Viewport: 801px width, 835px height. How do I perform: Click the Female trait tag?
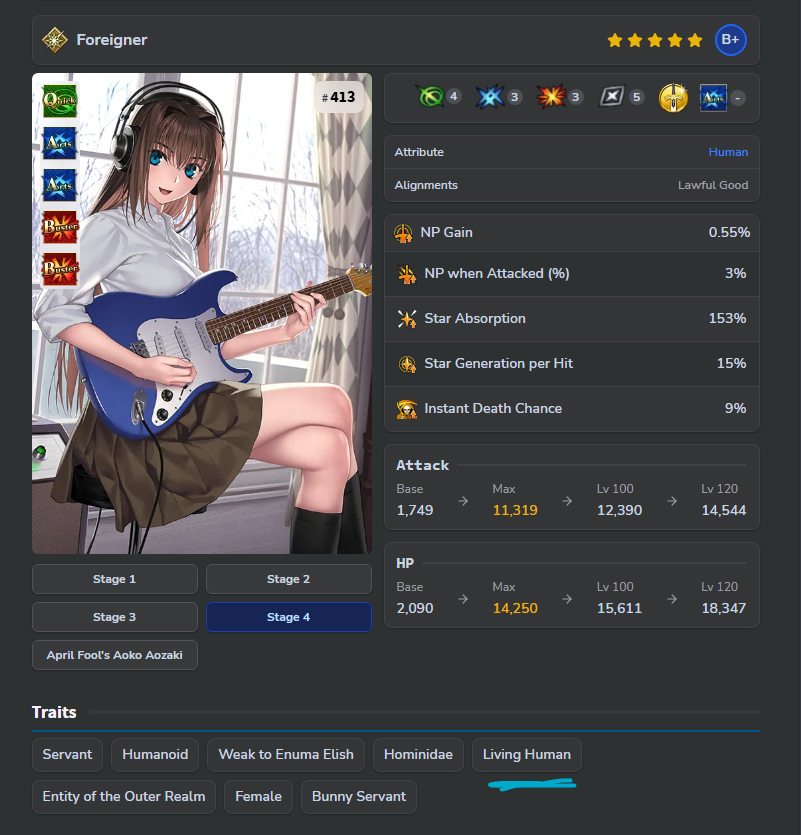point(258,797)
